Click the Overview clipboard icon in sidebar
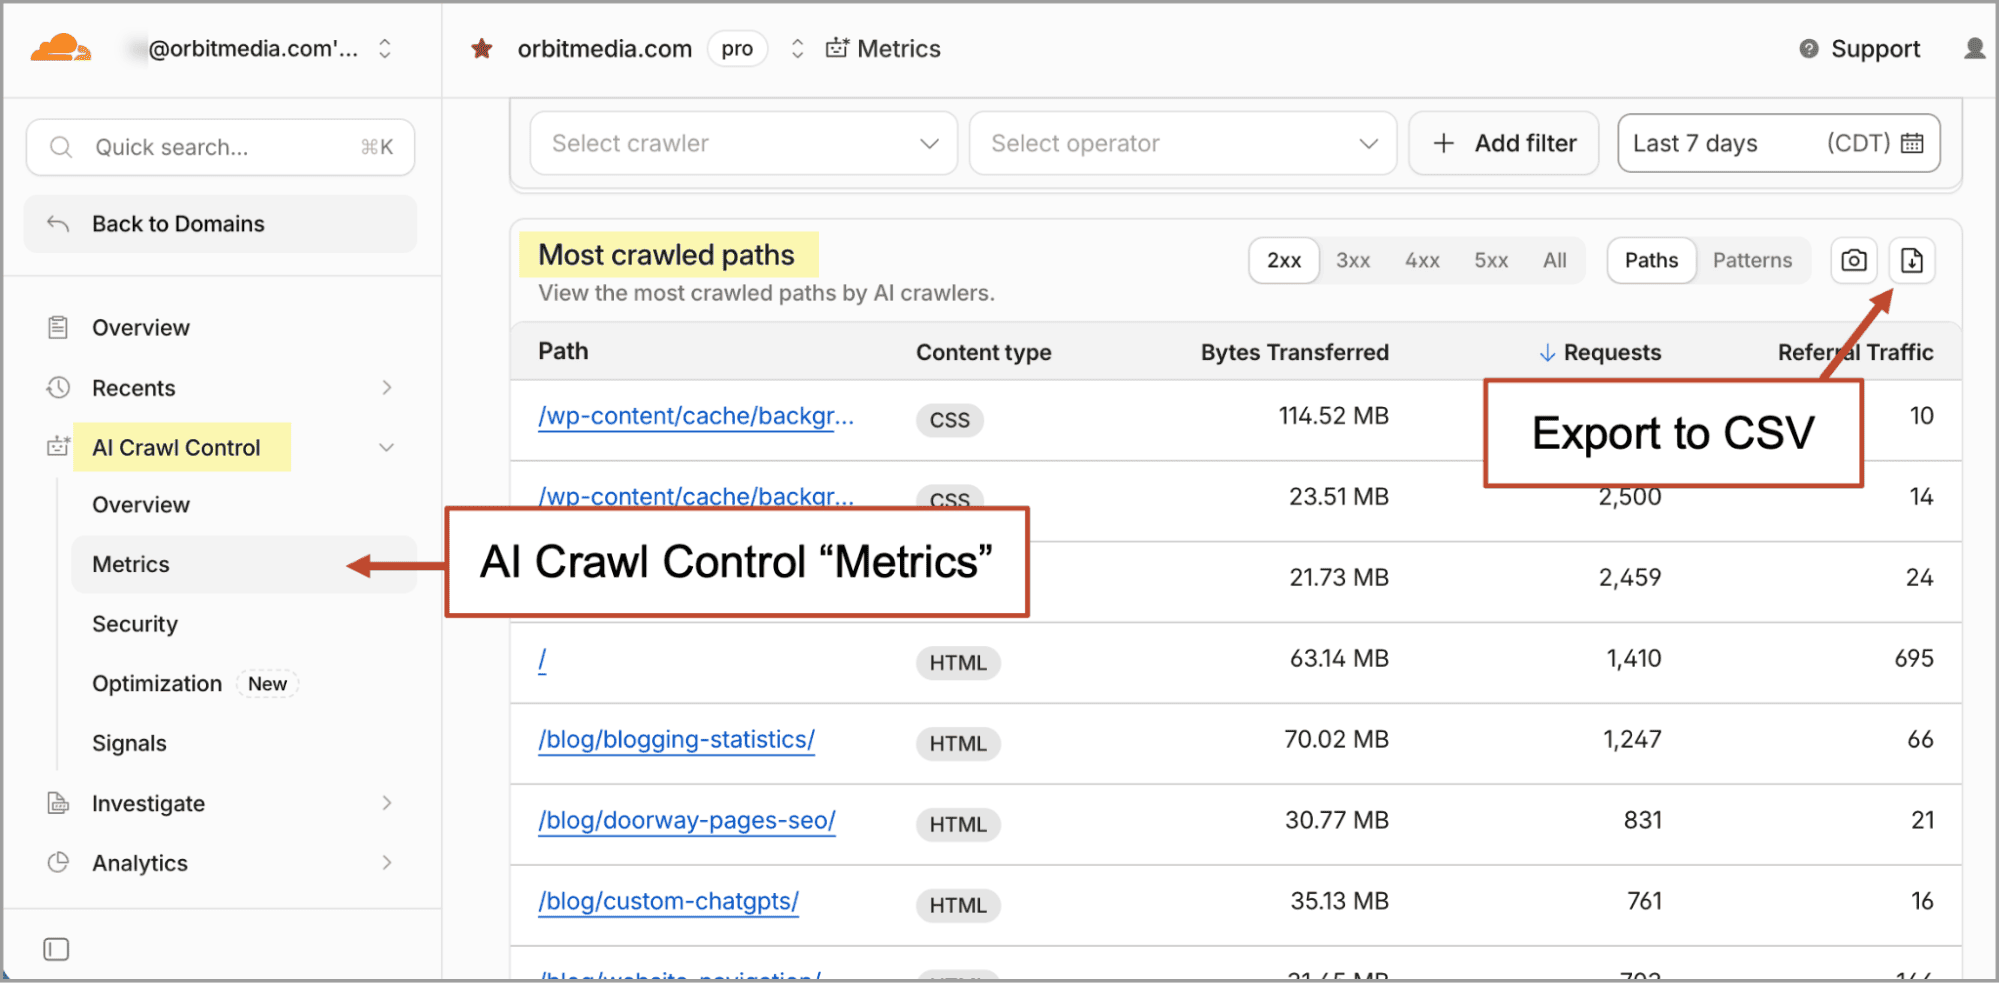This screenshot has height=983, width=1999. pyautogui.click(x=58, y=327)
